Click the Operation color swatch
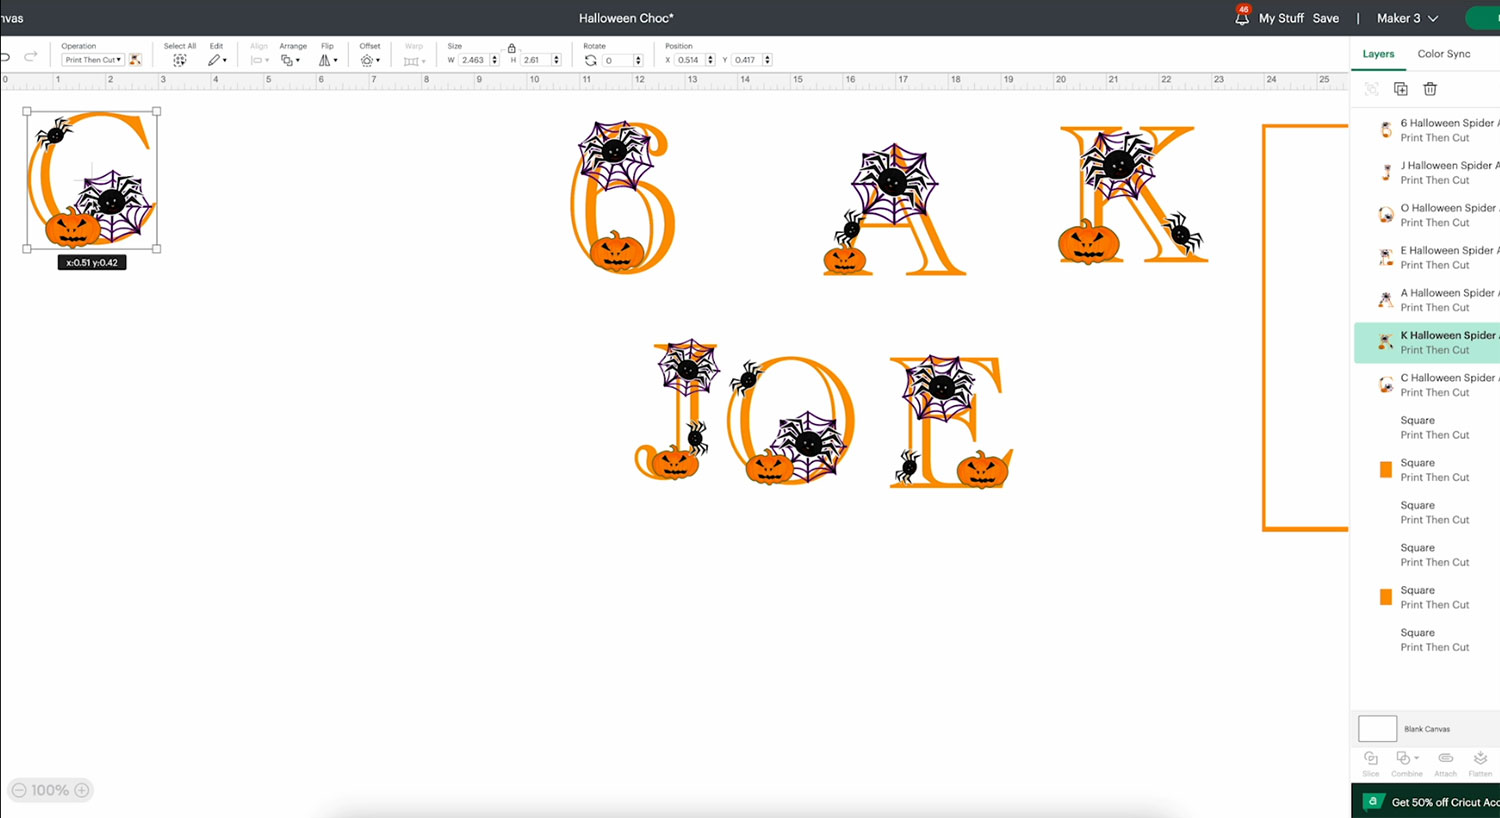Screen dimensions: 1500x818 click(x=135, y=60)
